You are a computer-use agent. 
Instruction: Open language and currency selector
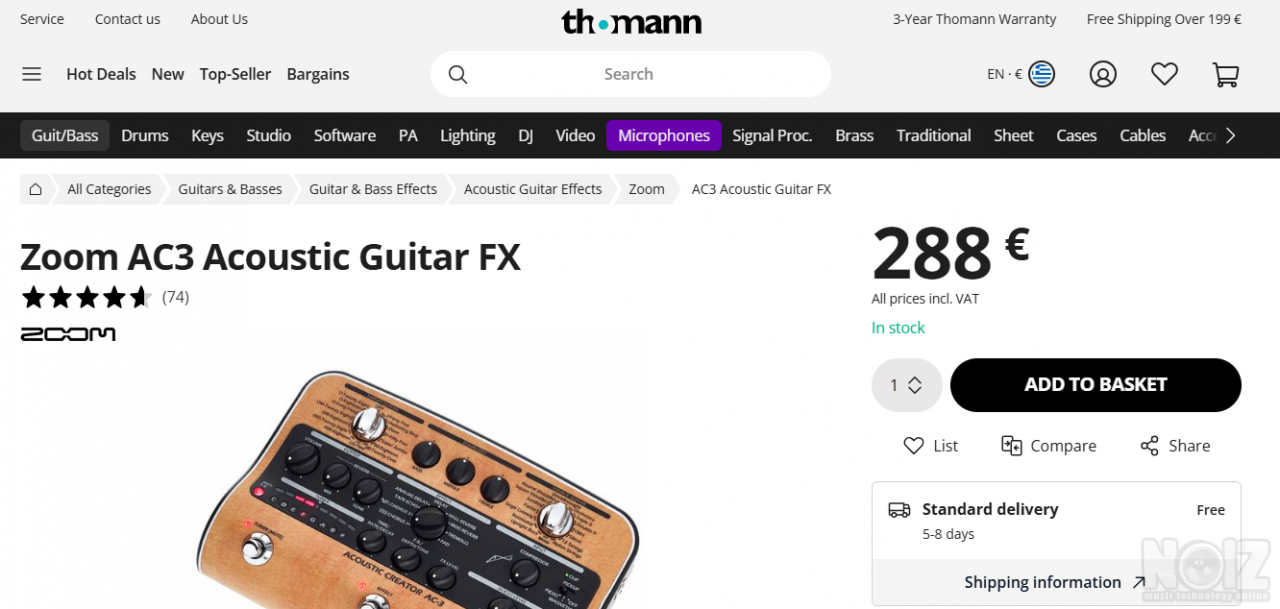1021,74
